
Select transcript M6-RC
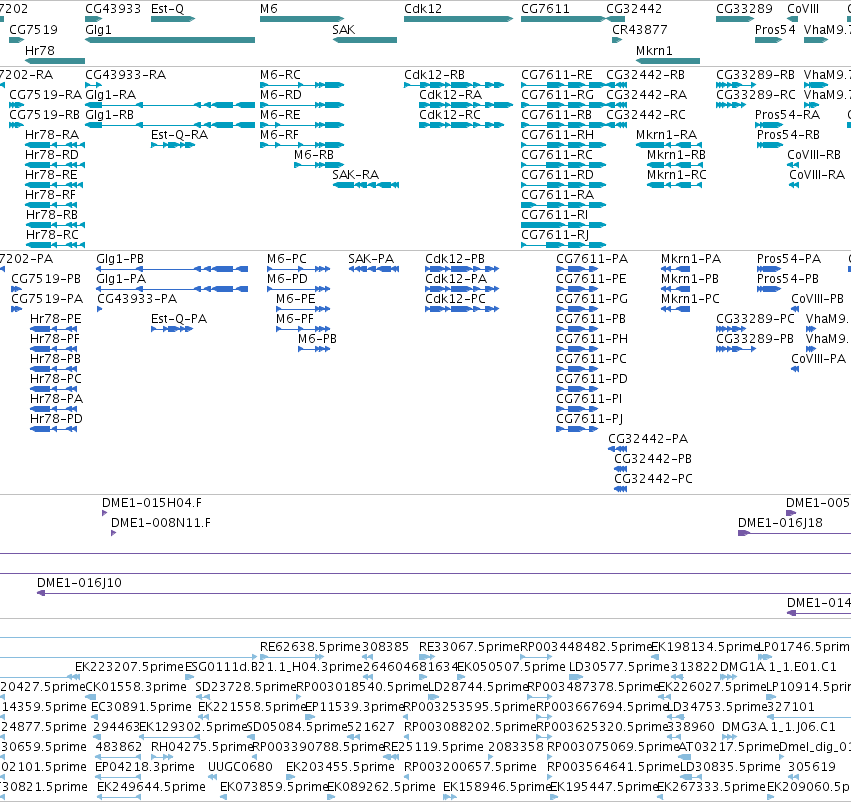pos(280,74)
